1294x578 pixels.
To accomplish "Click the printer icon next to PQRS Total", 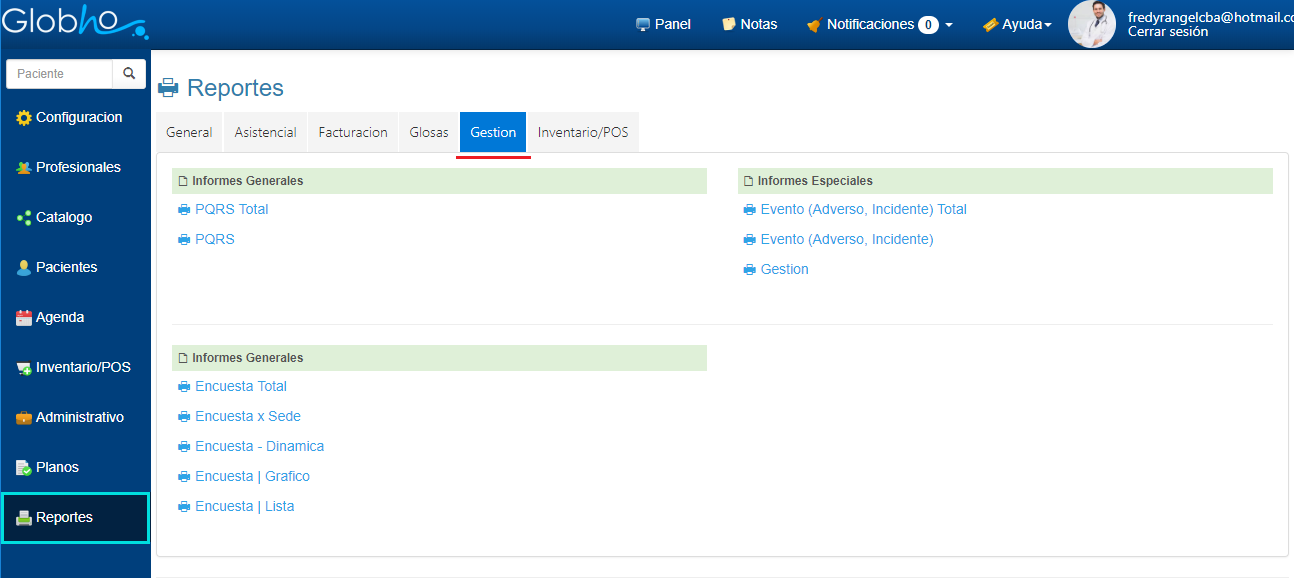I will [x=183, y=210].
